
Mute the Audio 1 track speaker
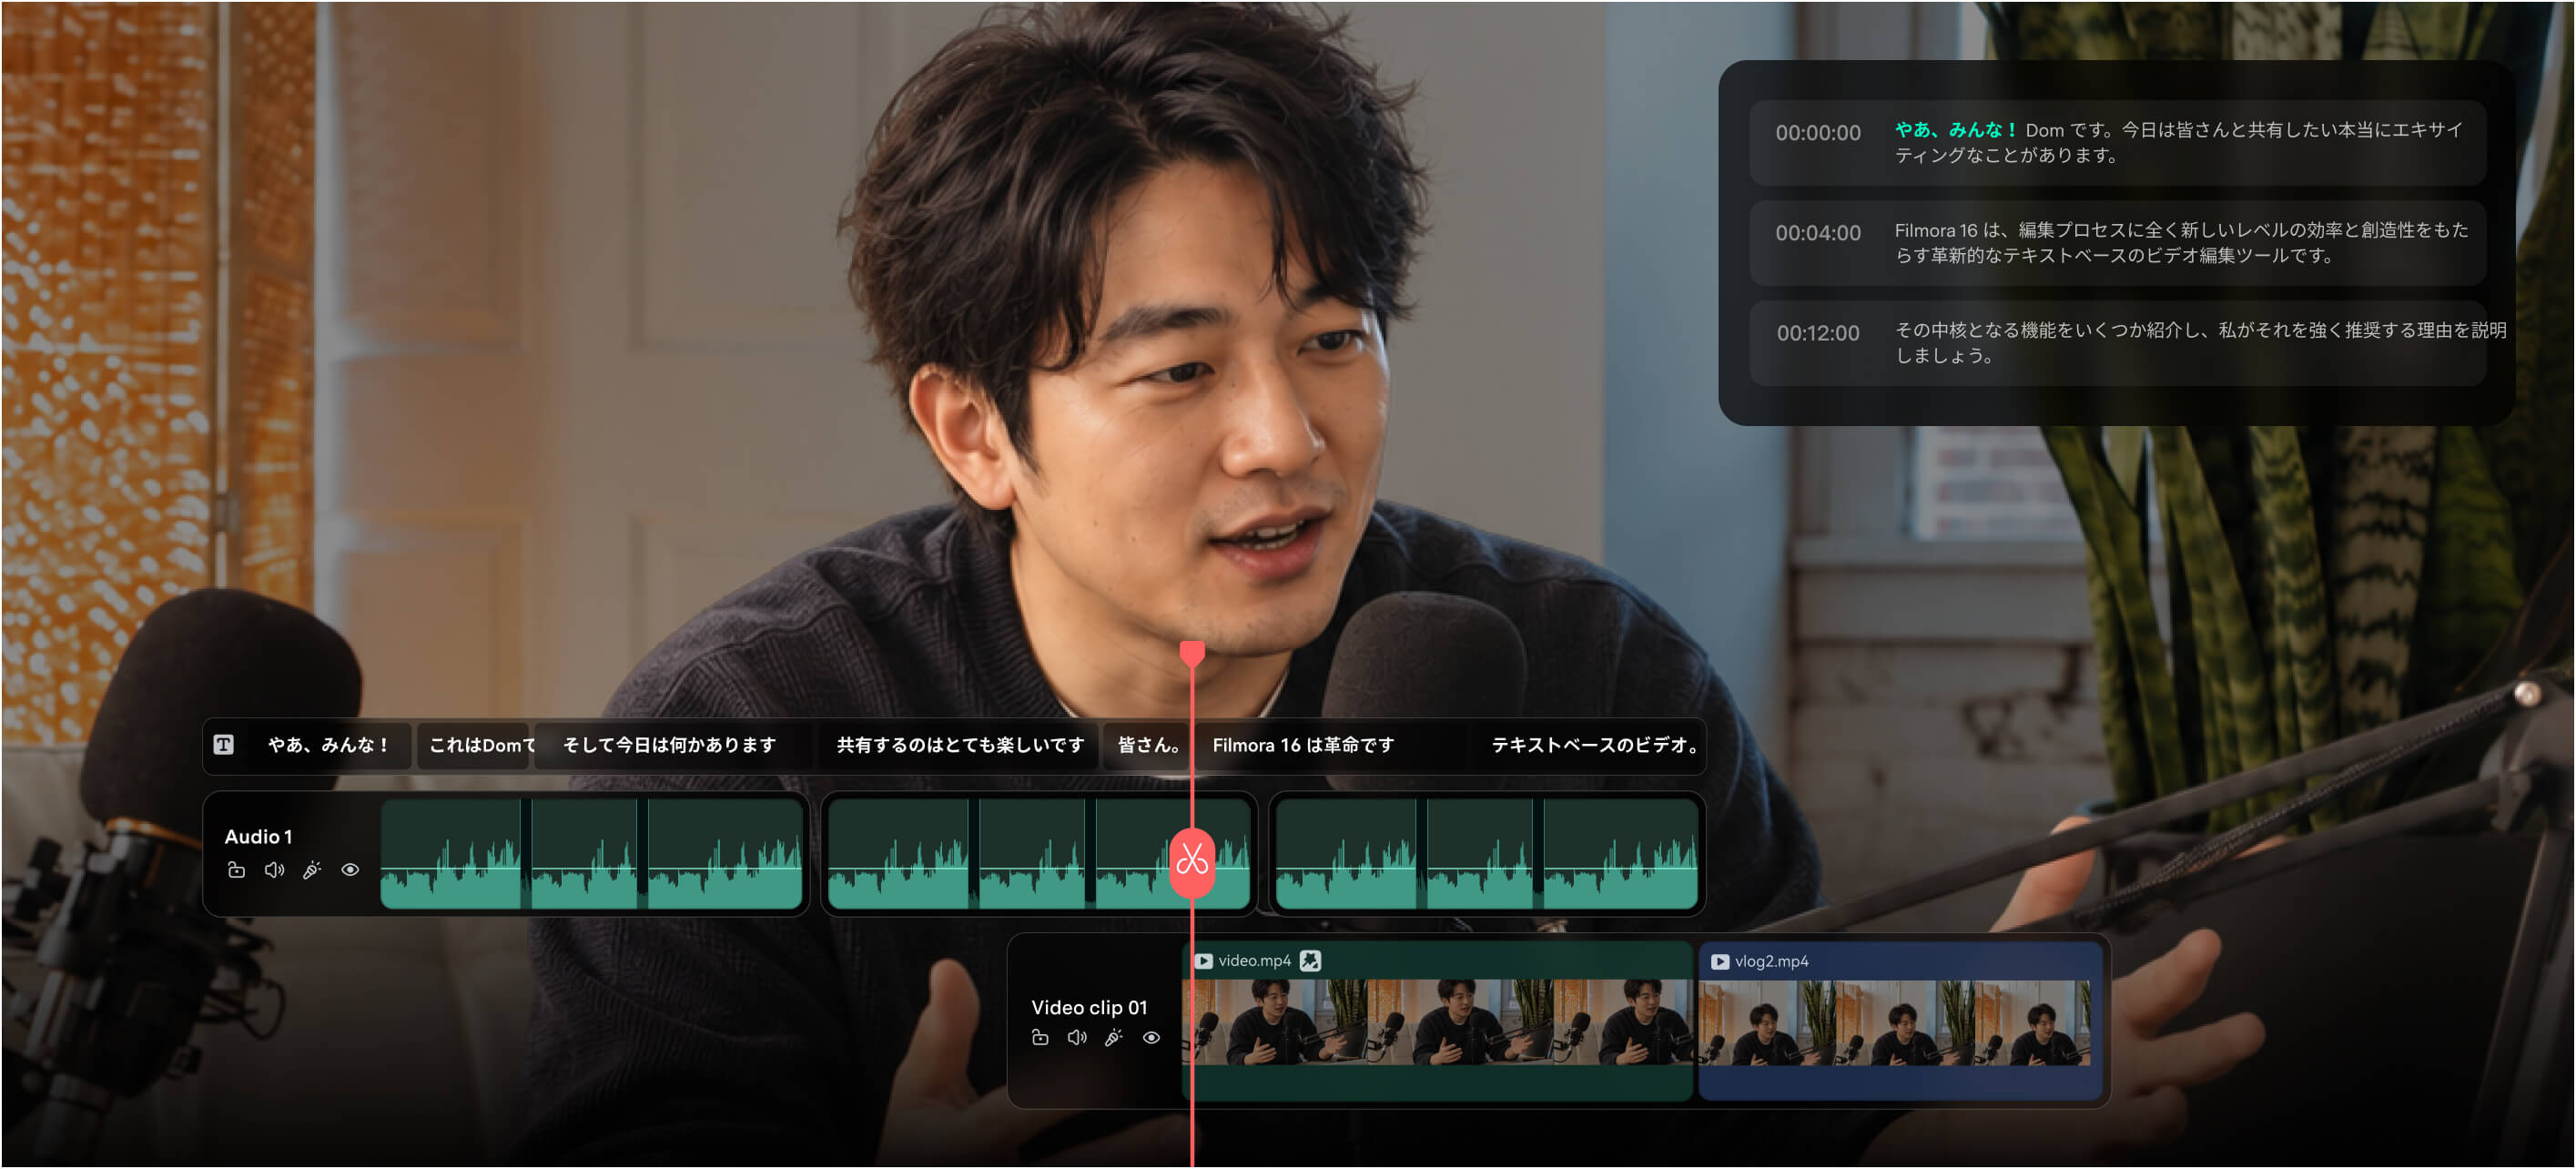tap(274, 870)
